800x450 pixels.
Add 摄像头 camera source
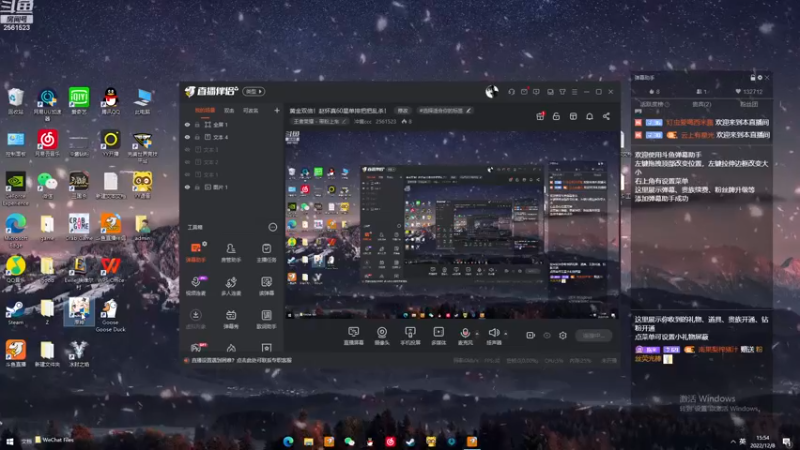click(382, 336)
